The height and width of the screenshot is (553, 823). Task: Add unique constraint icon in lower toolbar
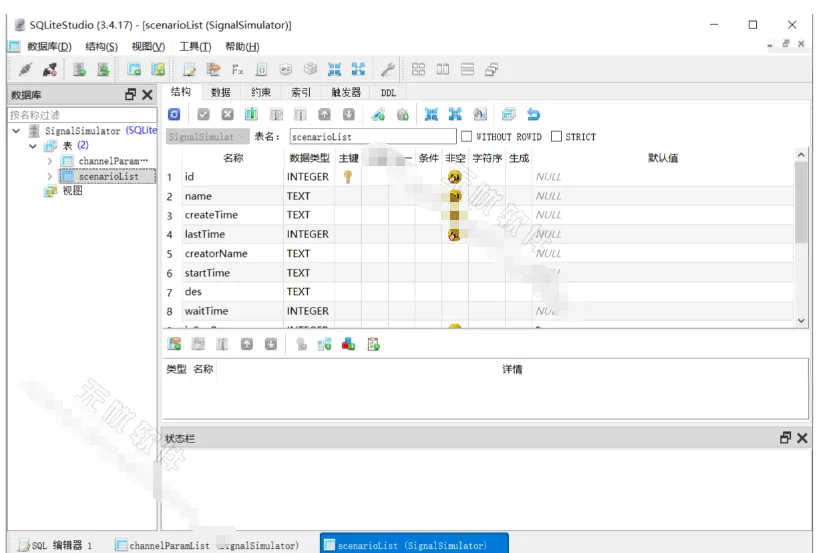pos(324,344)
